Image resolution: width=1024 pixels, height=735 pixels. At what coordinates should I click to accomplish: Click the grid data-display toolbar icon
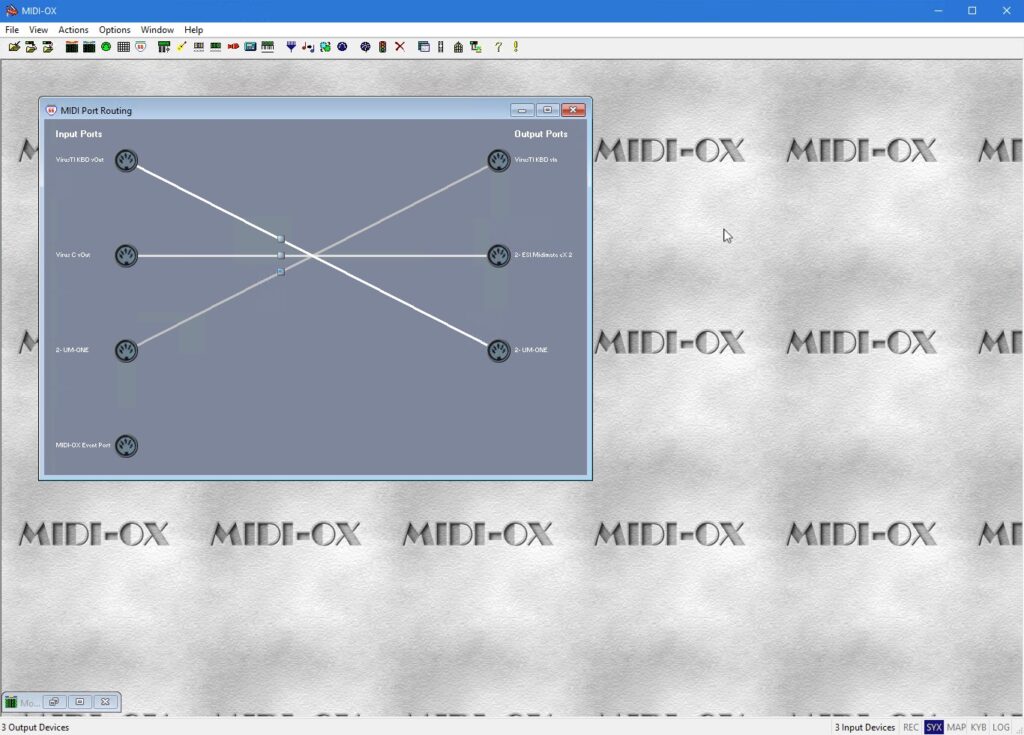(x=122, y=46)
